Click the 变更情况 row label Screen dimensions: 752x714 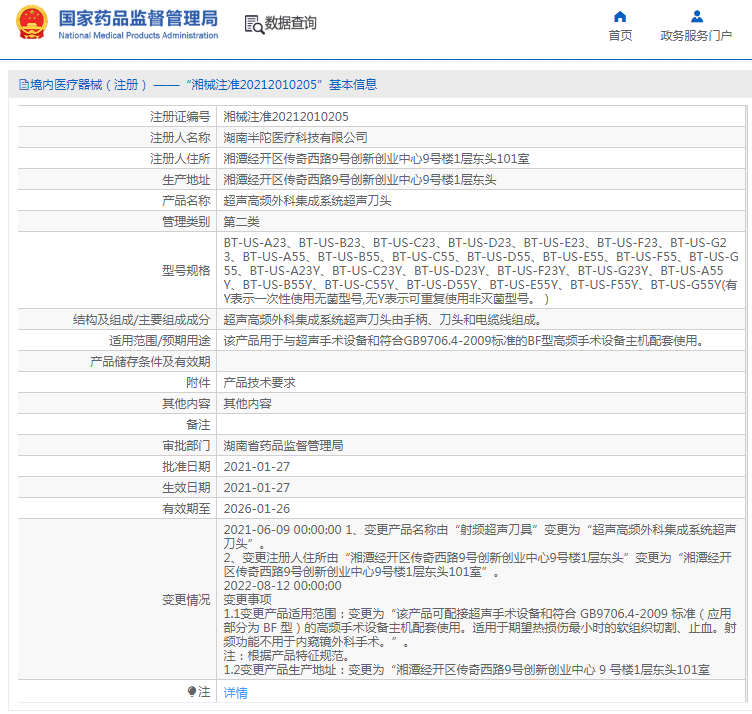[x=186, y=600]
